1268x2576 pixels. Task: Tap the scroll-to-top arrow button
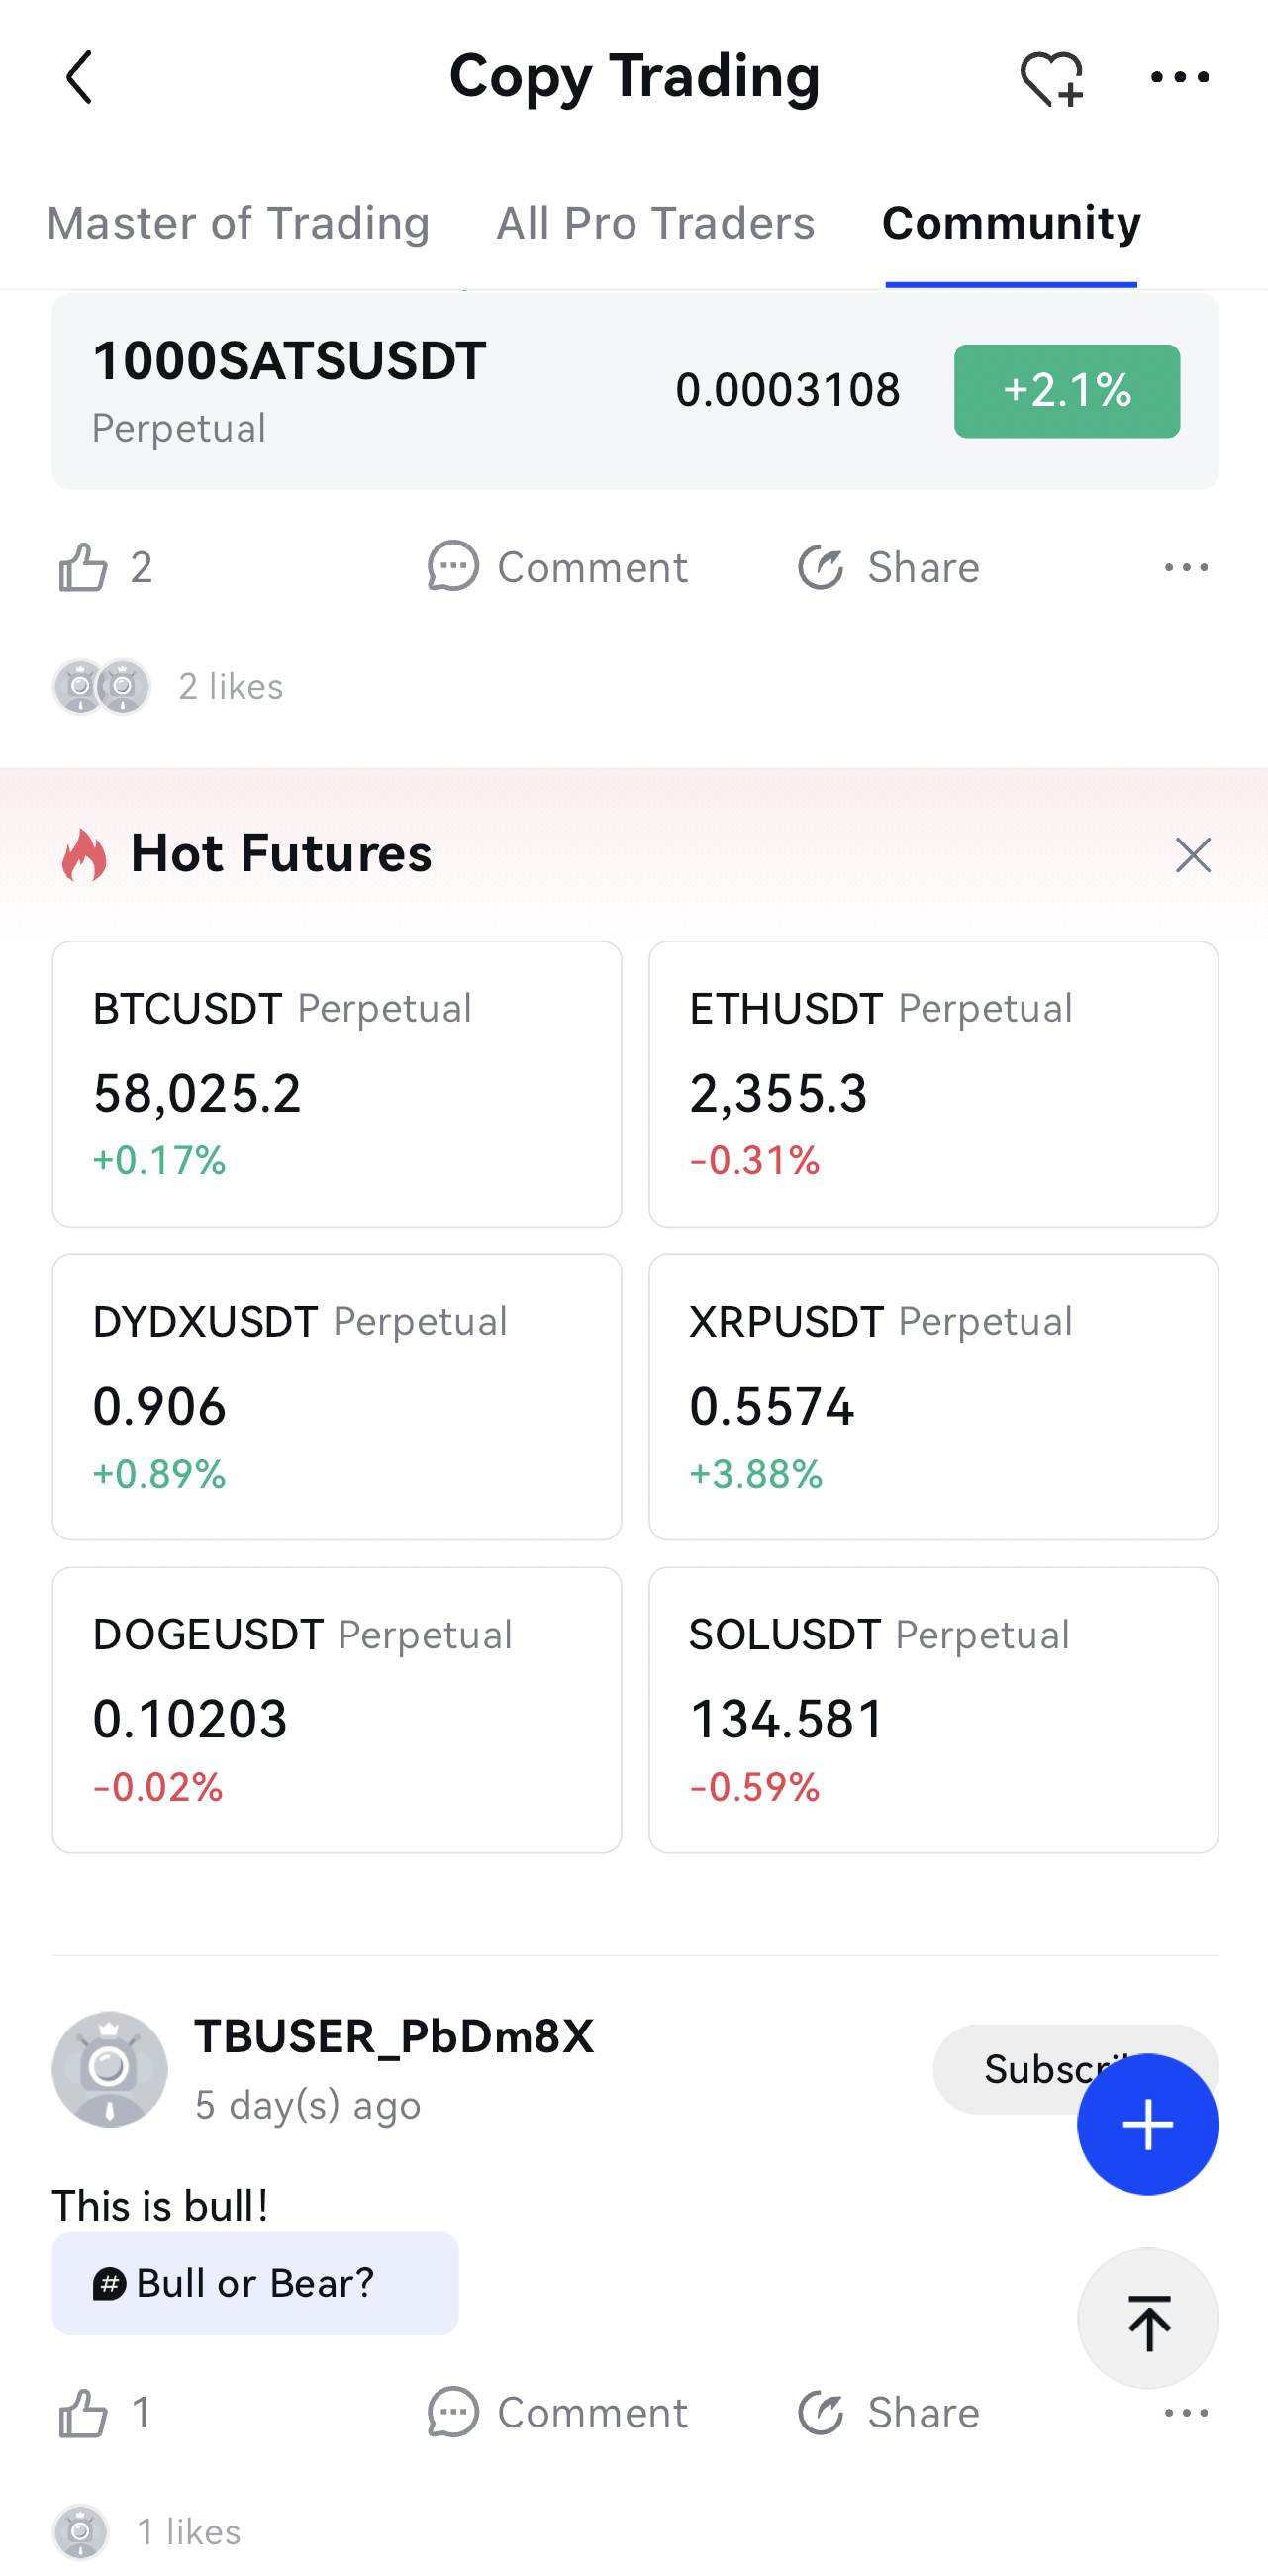tap(1147, 2320)
